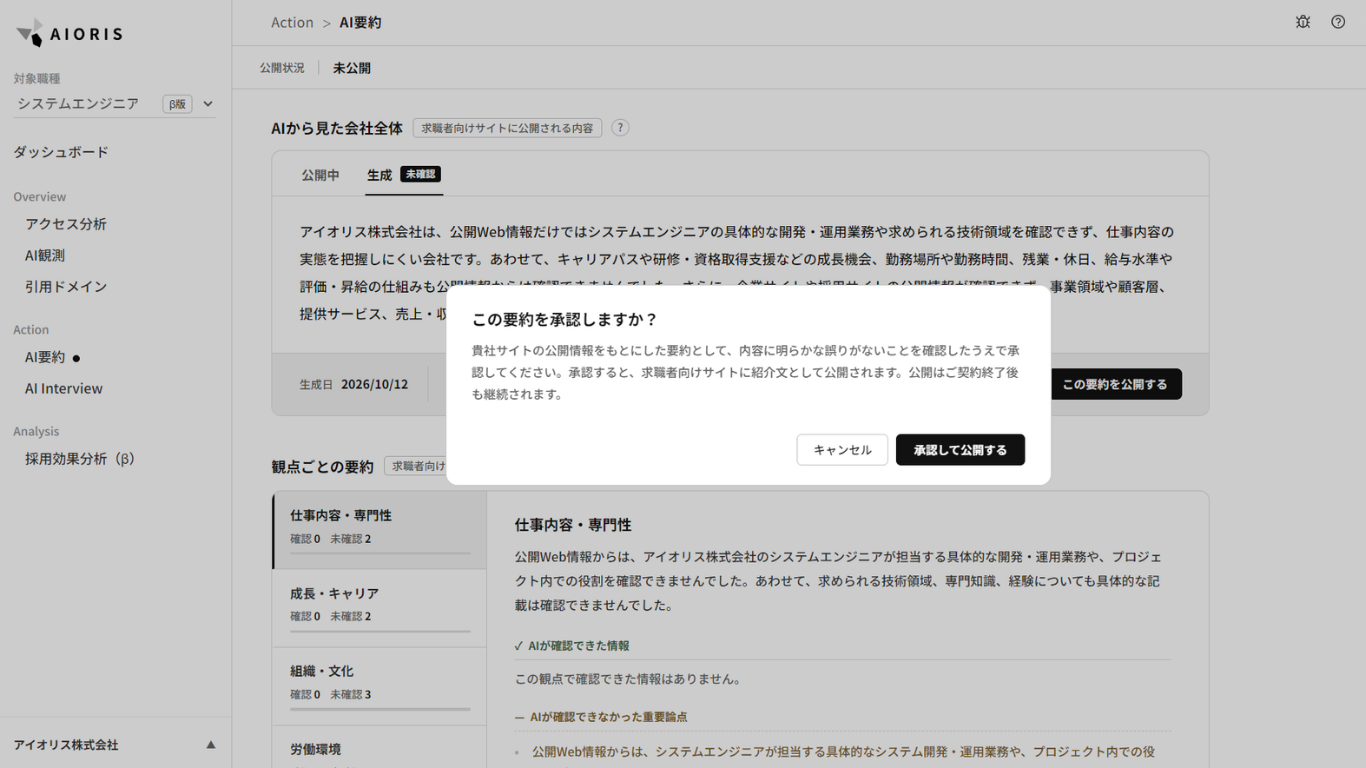Open AI Interview in the sidebar
The width and height of the screenshot is (1366, 768).
(64, 389)
